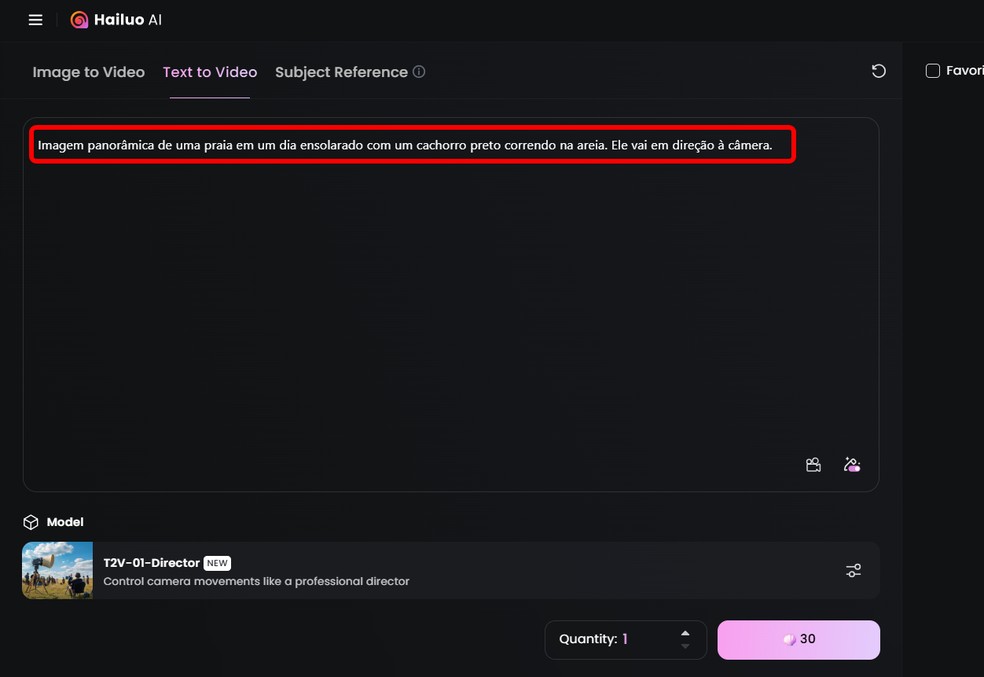Toggle the prompt enhancement magic wand

(x=852, y=465)
